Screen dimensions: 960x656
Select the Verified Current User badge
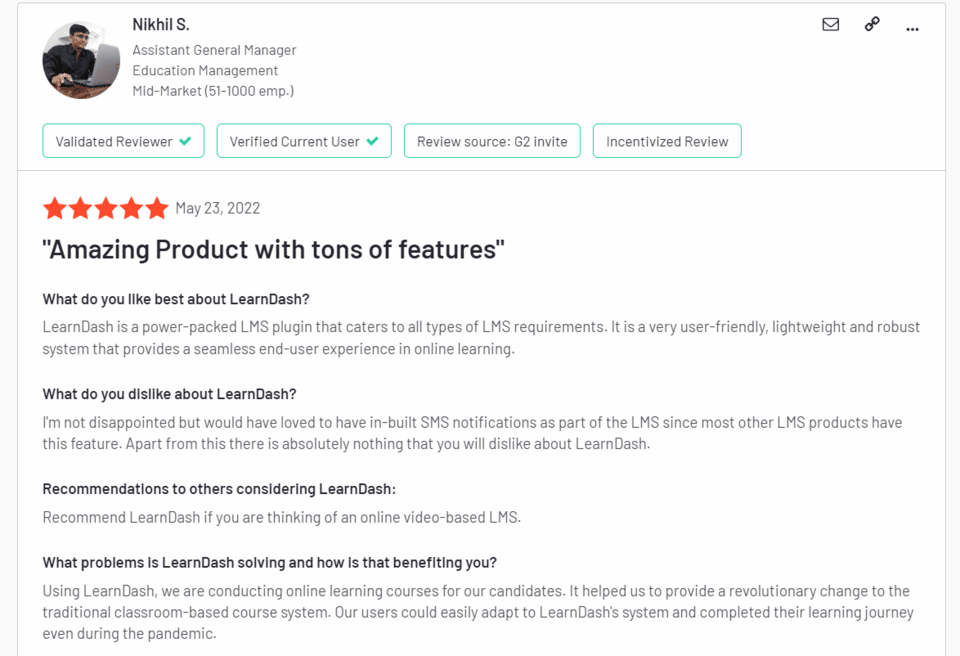303,141
